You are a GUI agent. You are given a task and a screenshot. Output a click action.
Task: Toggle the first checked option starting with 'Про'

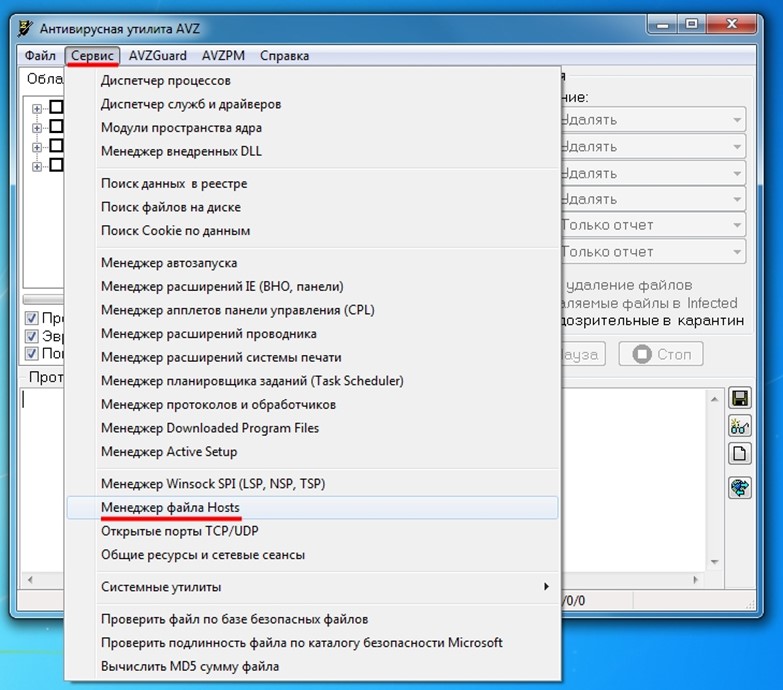(32, 319)
